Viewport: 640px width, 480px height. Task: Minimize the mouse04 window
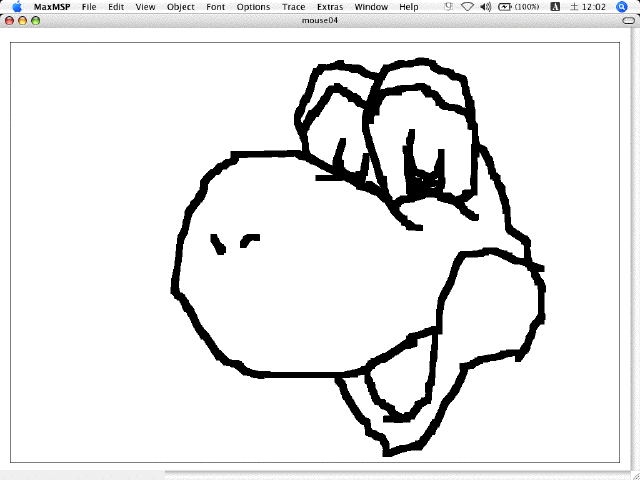pos(22,21)
